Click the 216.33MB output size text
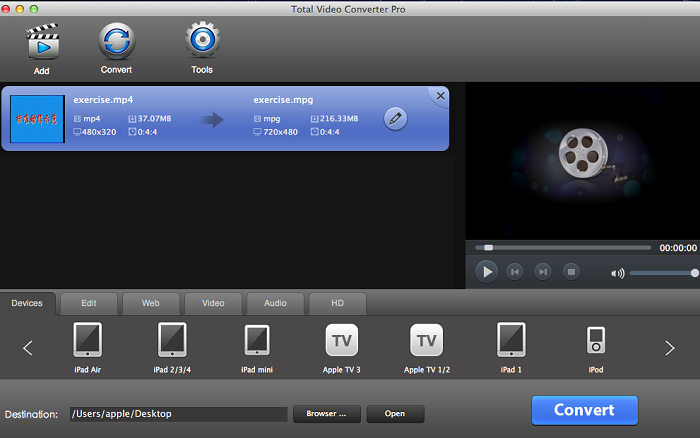This screenshot has width=700, height=438. tap(339, 119)
